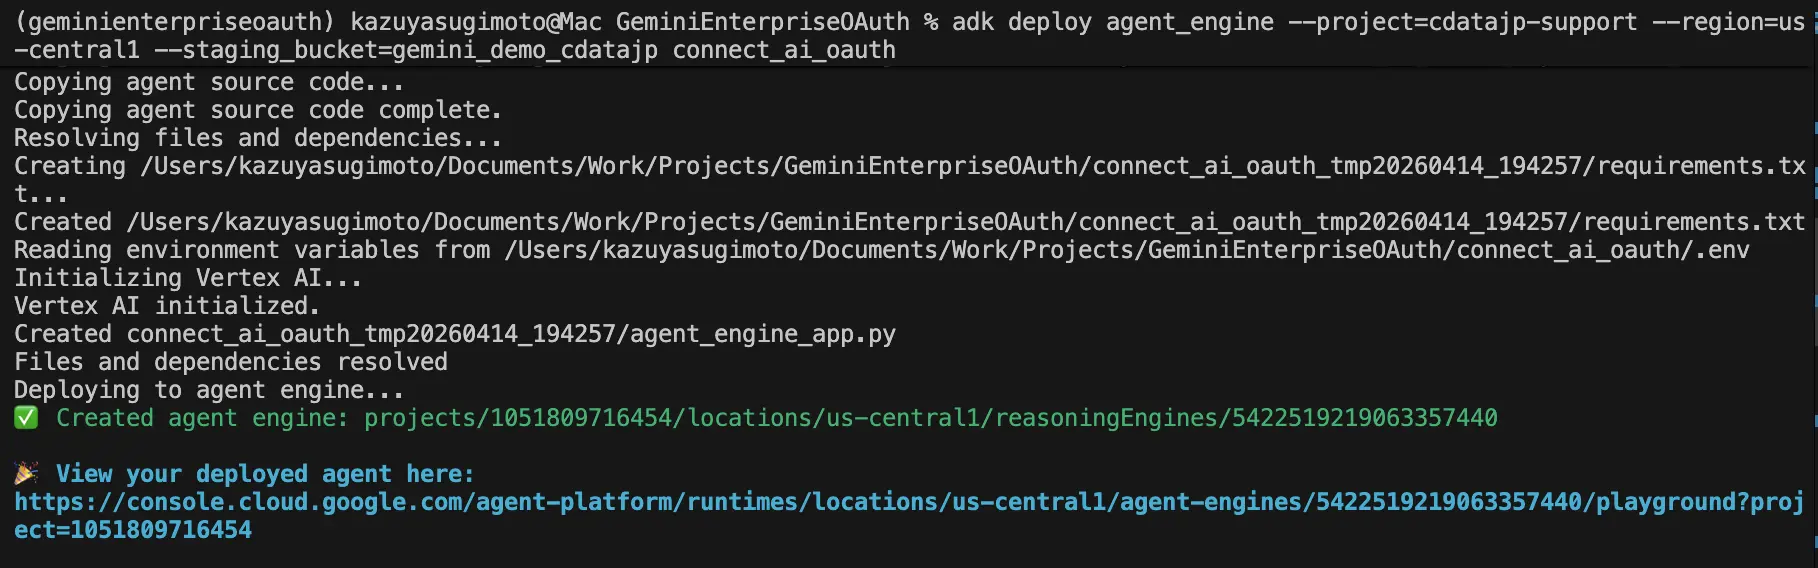This screenshot has width=1818, height=568.
Task: Click "View your deployed agent here:" text
Action: pyautogui.click(x=265, y=474)
